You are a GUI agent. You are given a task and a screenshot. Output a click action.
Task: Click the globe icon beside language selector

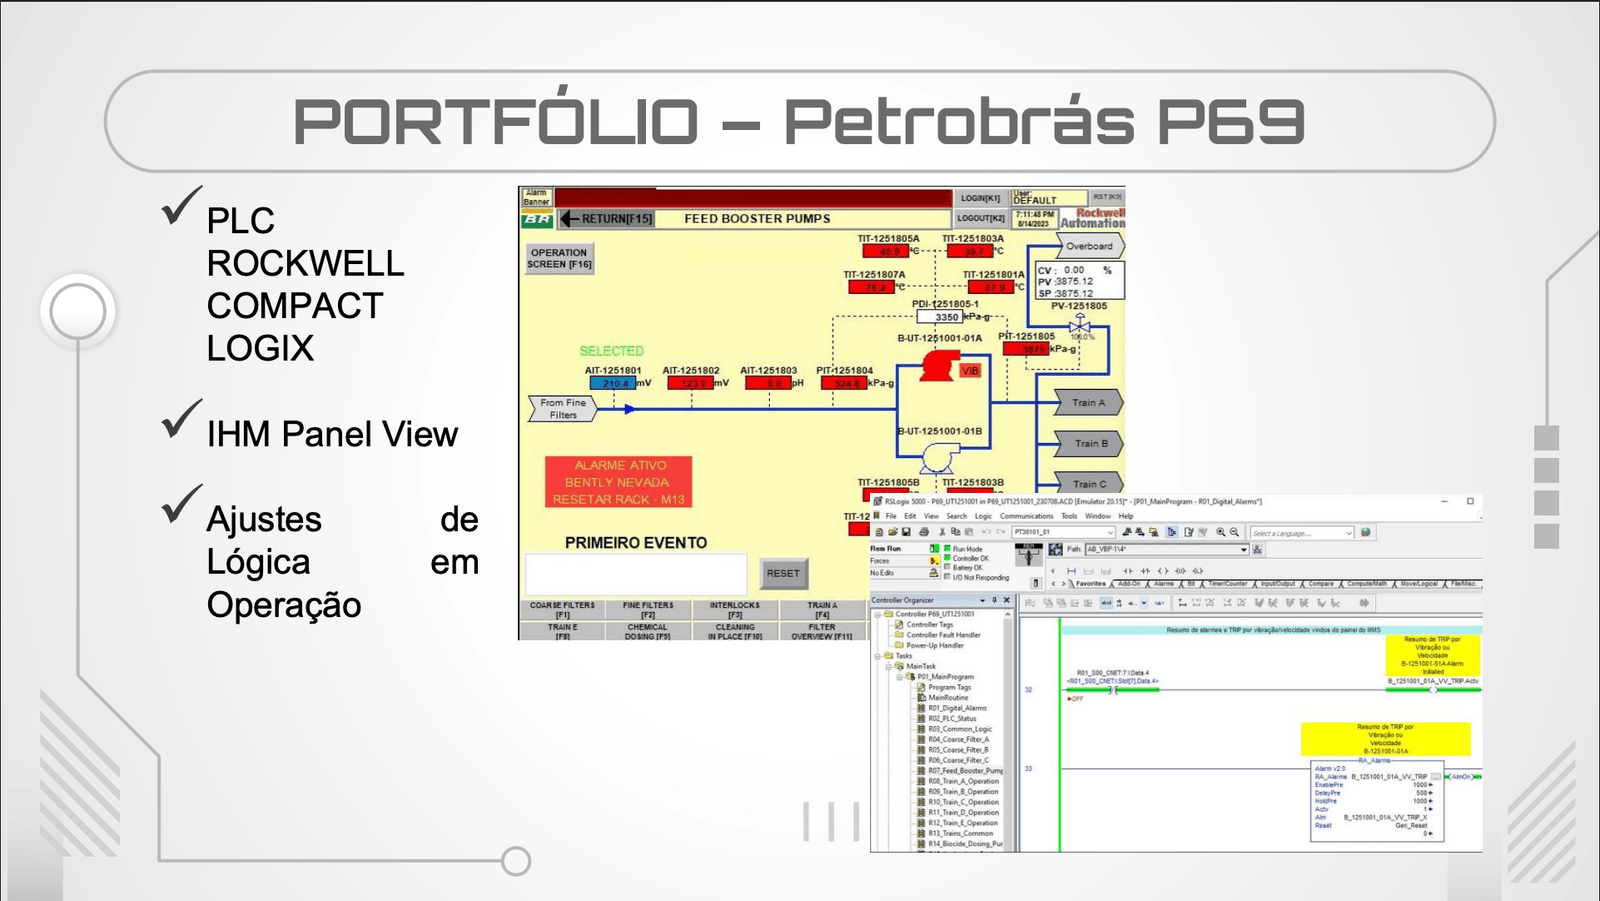[1365, 532]
